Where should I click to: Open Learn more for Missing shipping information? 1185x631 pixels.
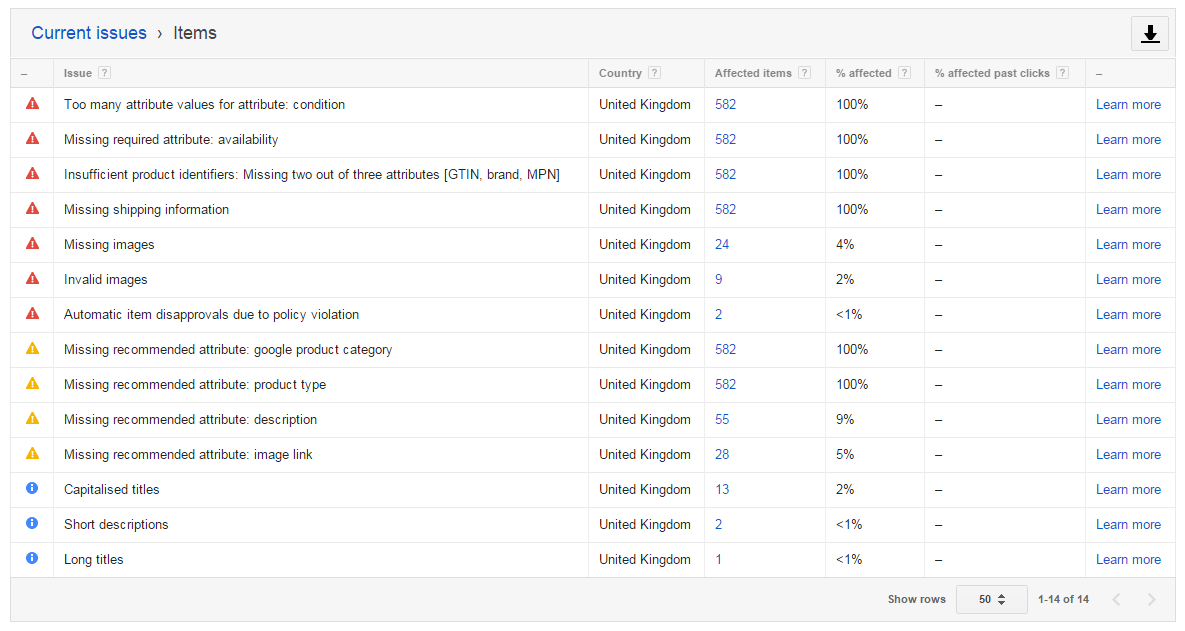tap(1128, 209)
